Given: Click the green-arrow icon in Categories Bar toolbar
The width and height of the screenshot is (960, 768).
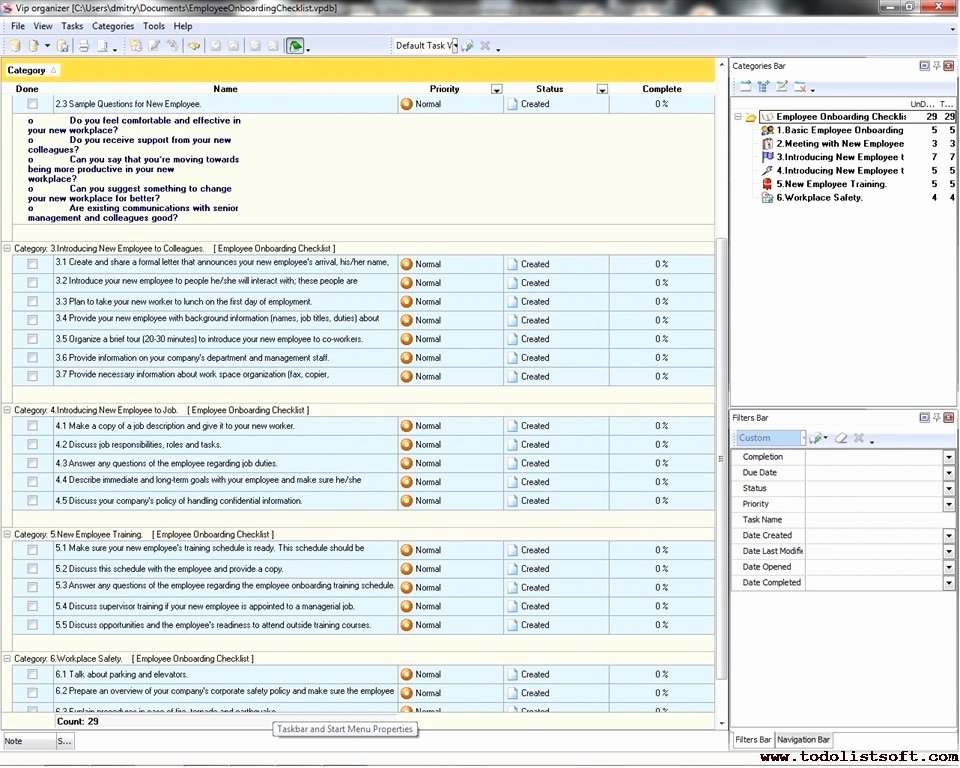Looking at the screenshot, I should [745, 87].
